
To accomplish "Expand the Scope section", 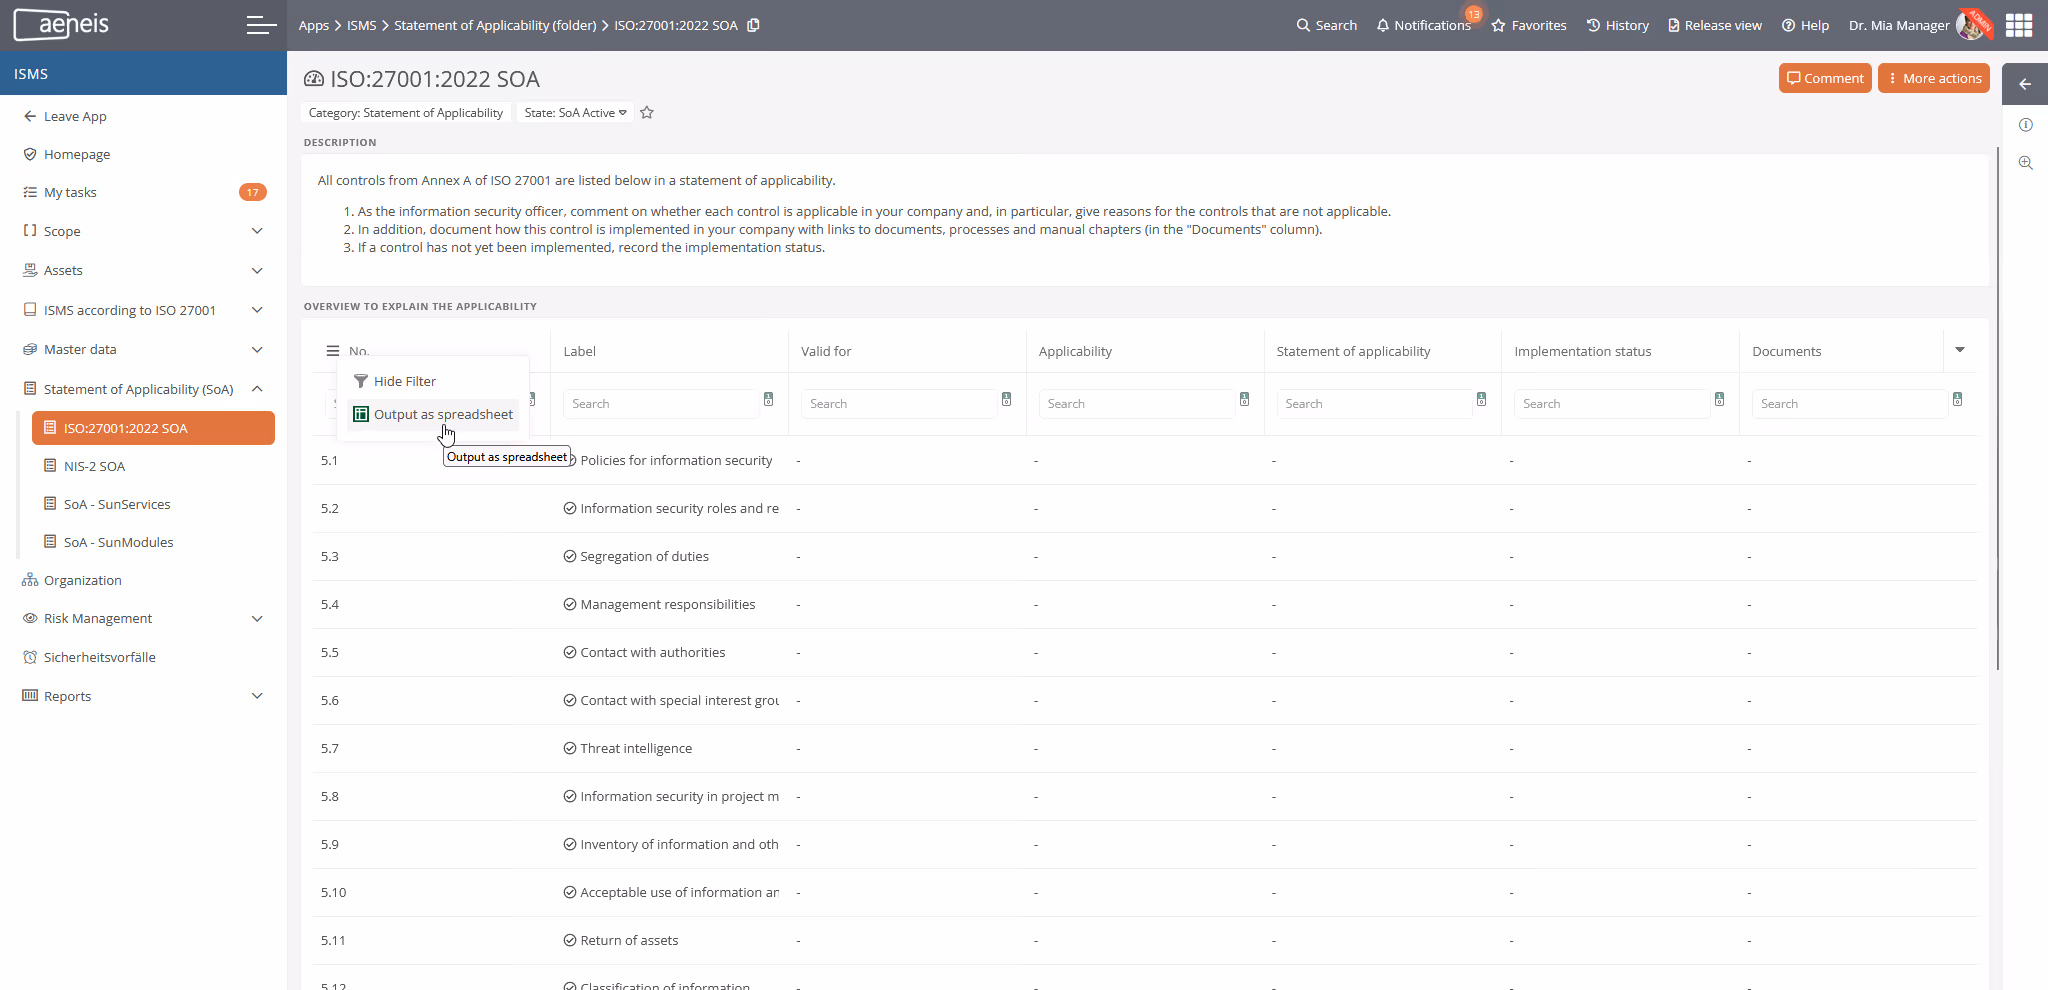I will (257, 231).
